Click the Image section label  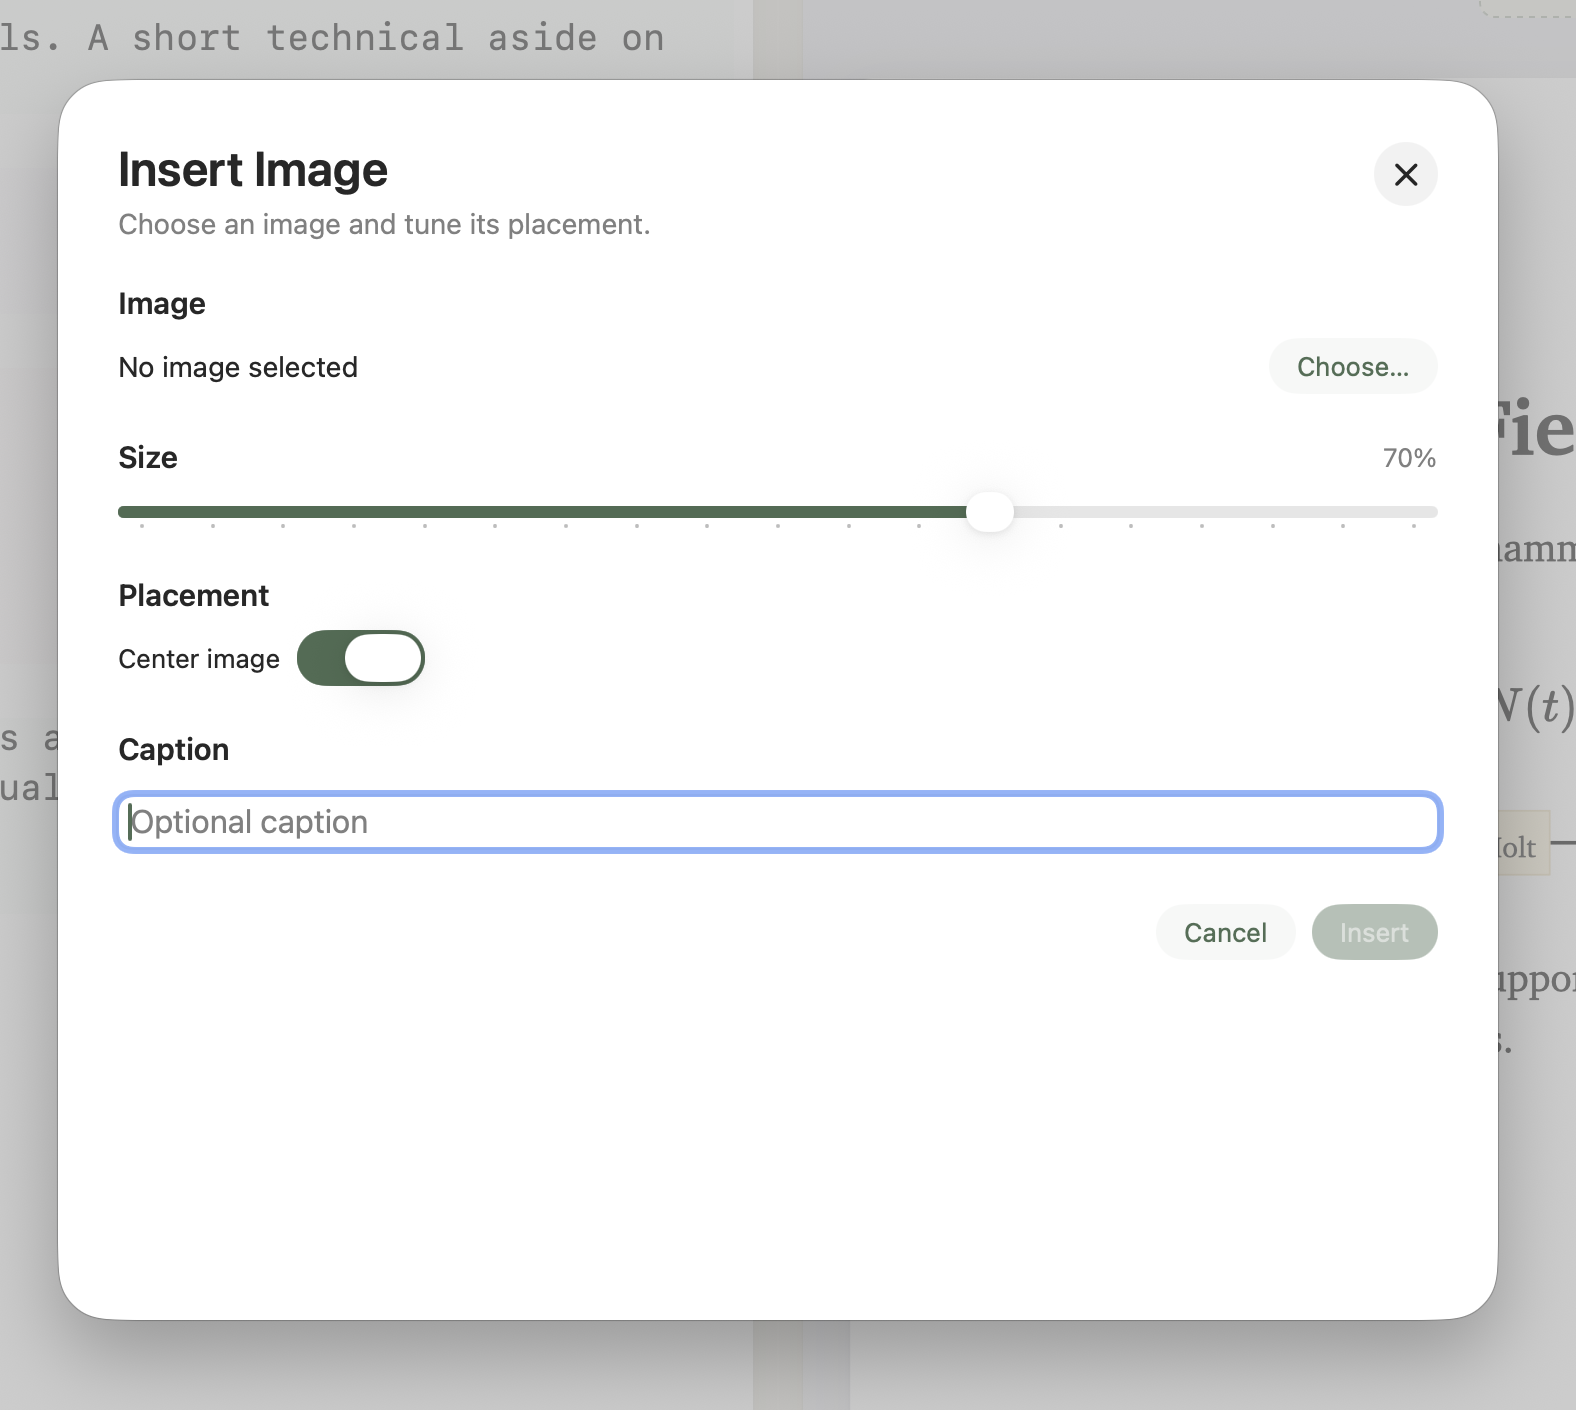(162, 303)
